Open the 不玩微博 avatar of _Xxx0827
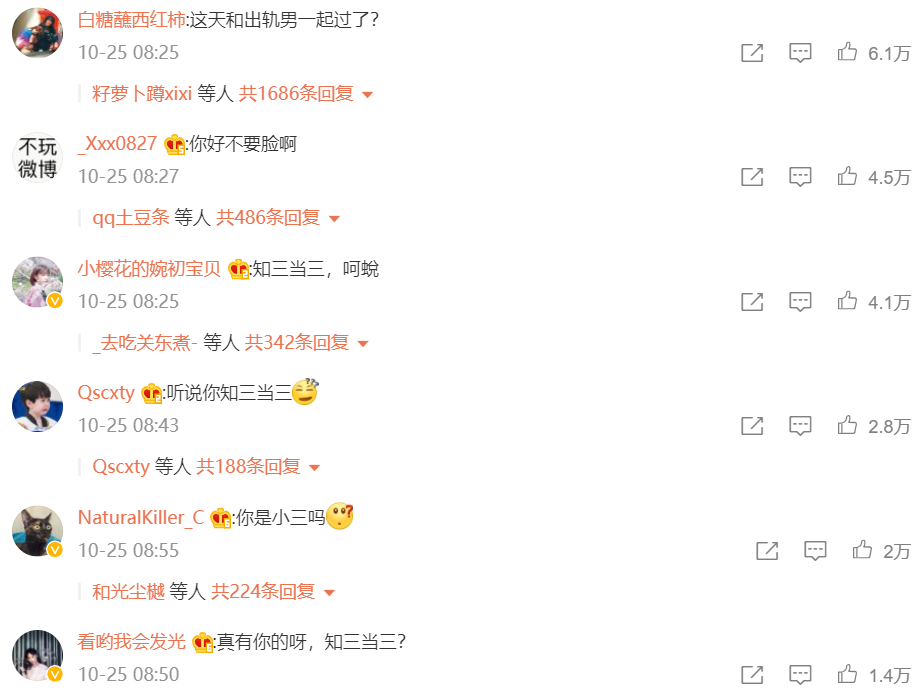The width and height of the screenshot is (923, 690). coord(38,157)
